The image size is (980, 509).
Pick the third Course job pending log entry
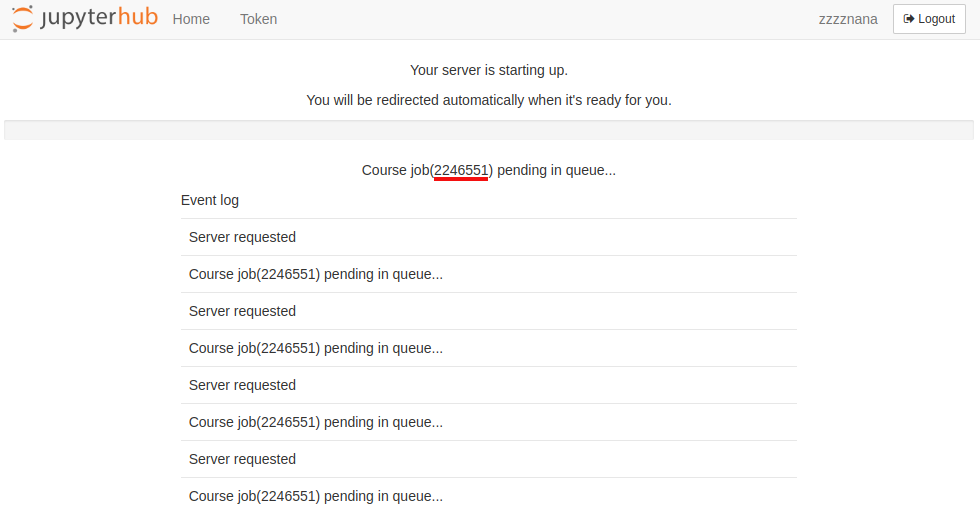(x=489, y=421)
